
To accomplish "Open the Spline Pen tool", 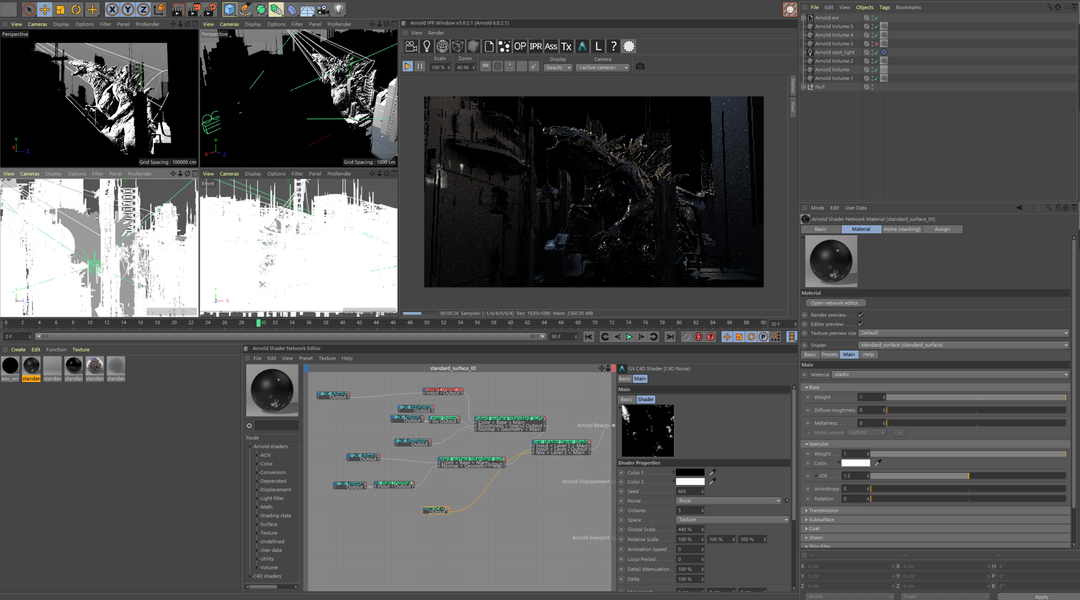I will point(245,10).
